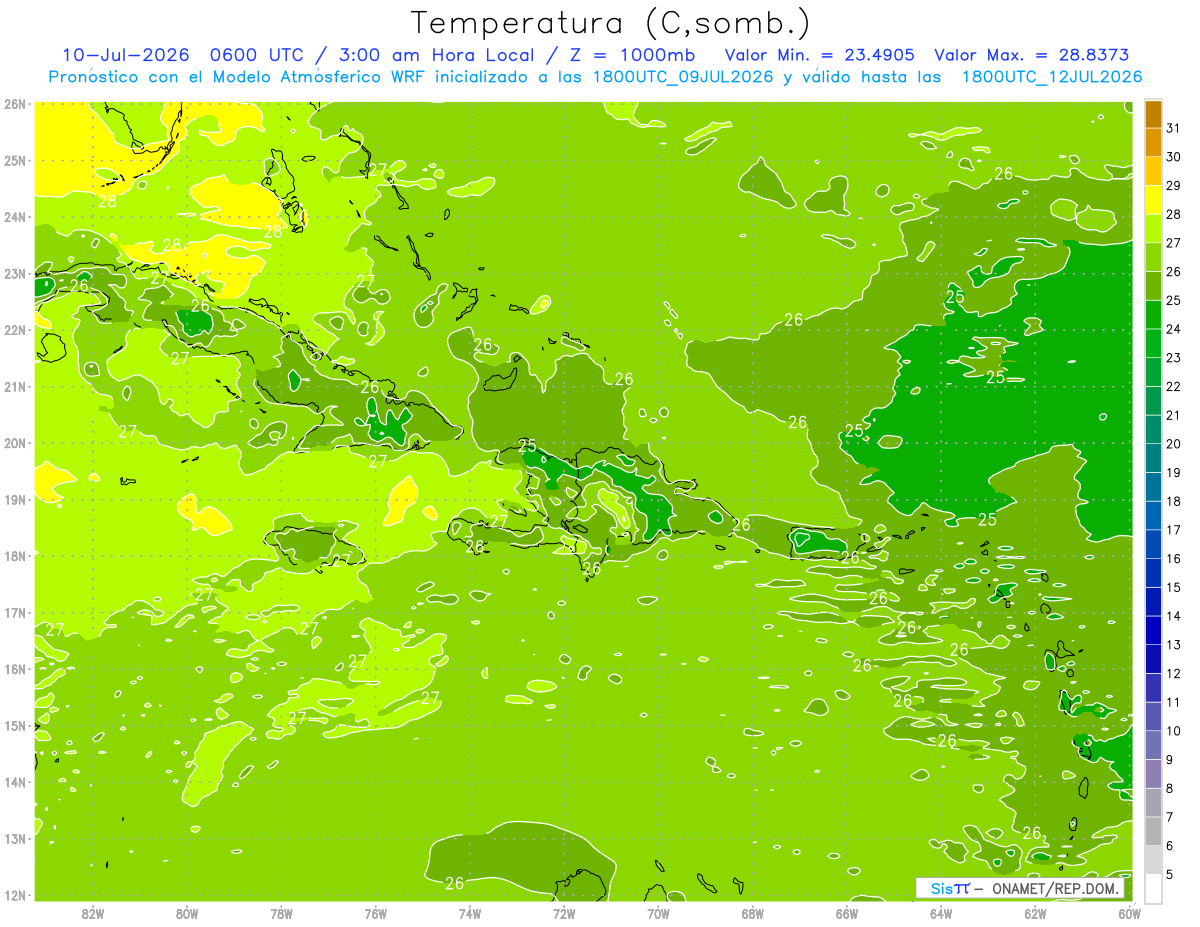Pick the white swatch below colorbar 5
1200x927 pixels.
(x=1153, y=888)
